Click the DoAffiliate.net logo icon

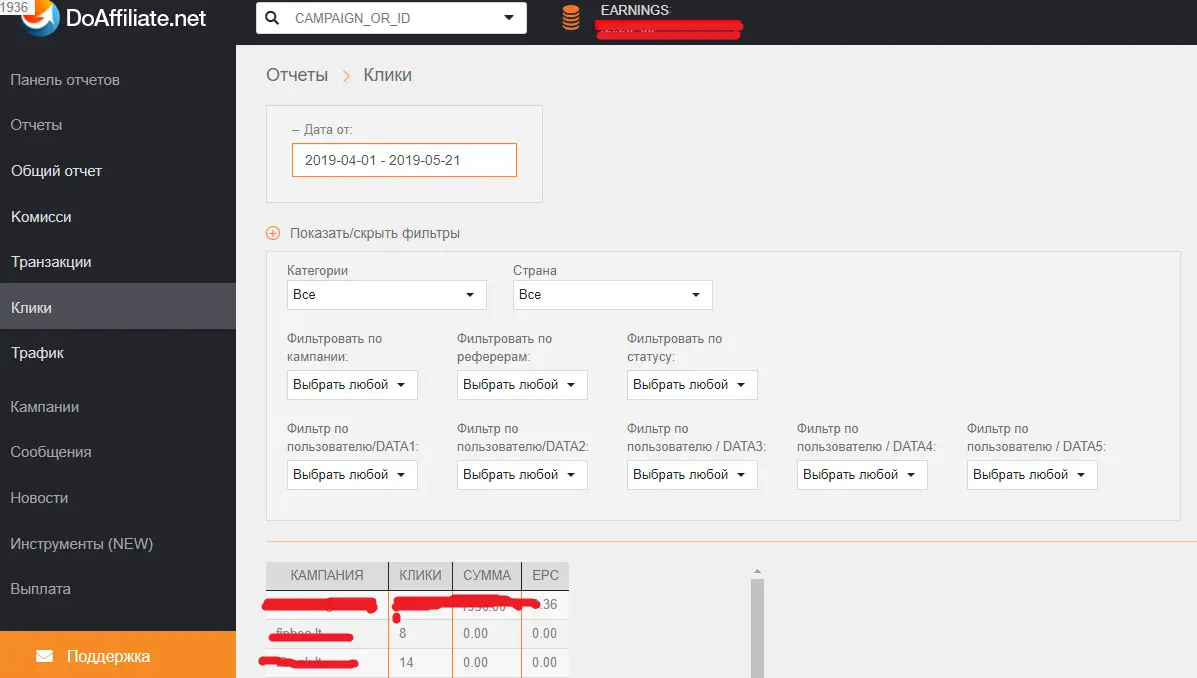click(40, 17)
